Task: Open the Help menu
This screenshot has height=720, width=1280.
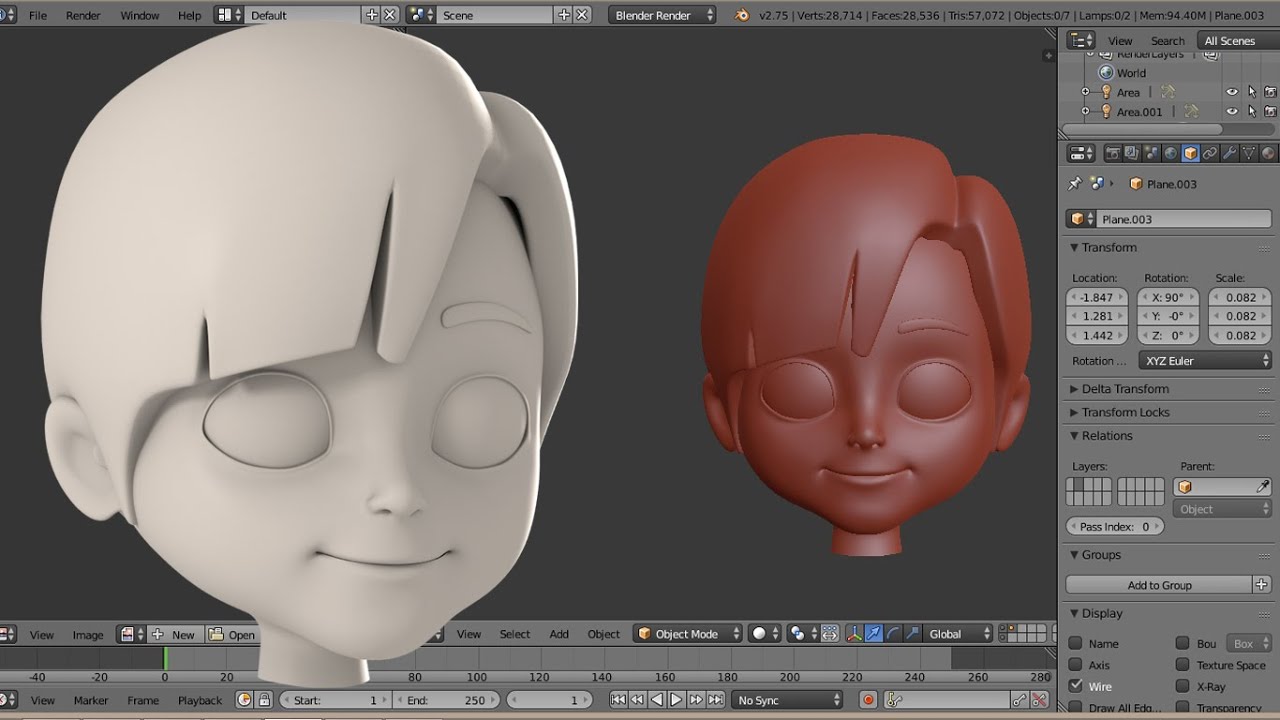Action: point(189,15)
